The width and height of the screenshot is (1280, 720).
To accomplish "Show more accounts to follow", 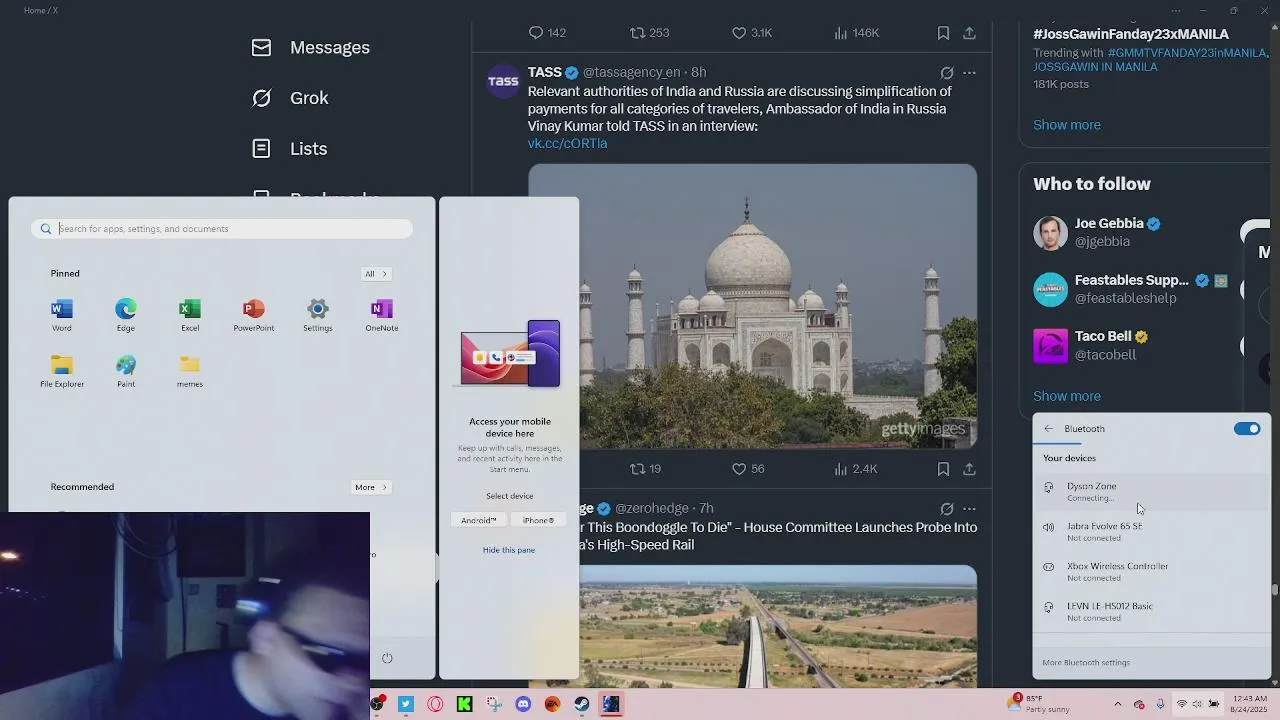I will pos(1067,396).
